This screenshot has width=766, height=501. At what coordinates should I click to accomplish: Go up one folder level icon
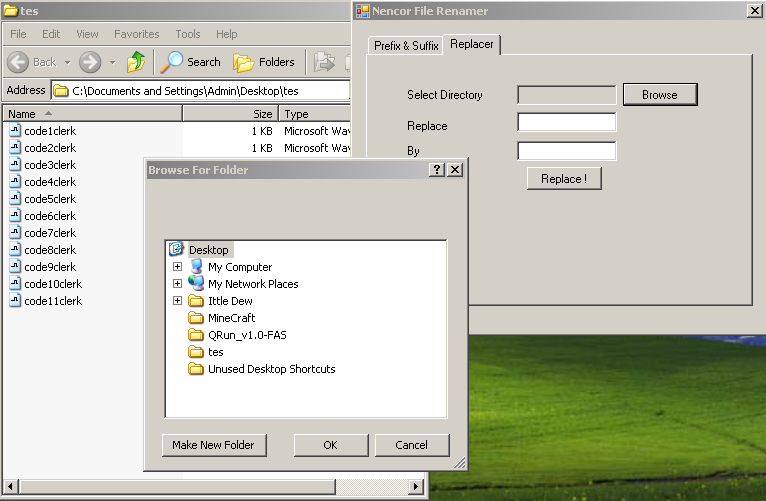[136, 62]
